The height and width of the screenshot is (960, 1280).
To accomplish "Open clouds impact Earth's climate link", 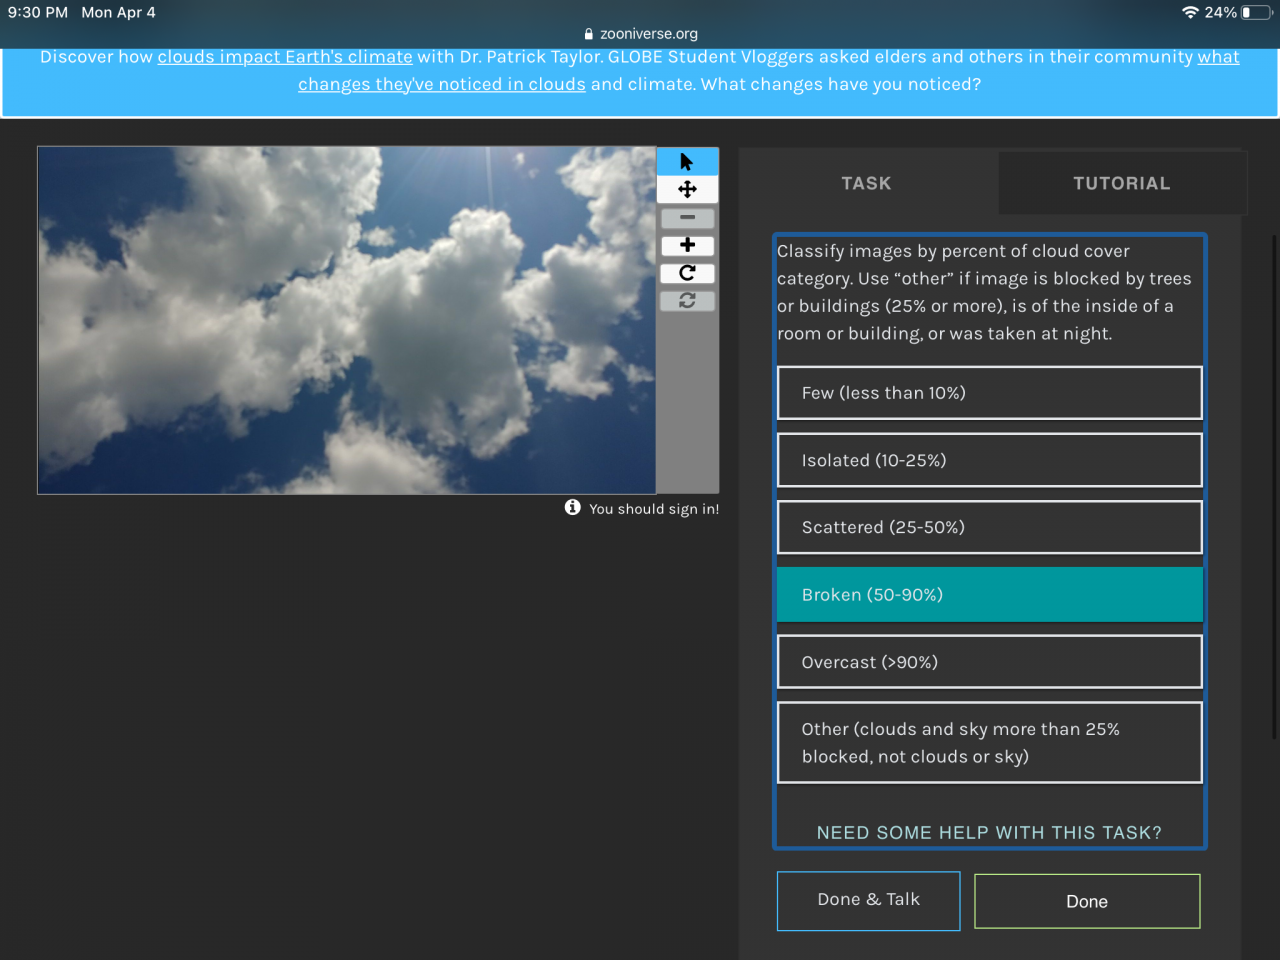I will (285, 57).
